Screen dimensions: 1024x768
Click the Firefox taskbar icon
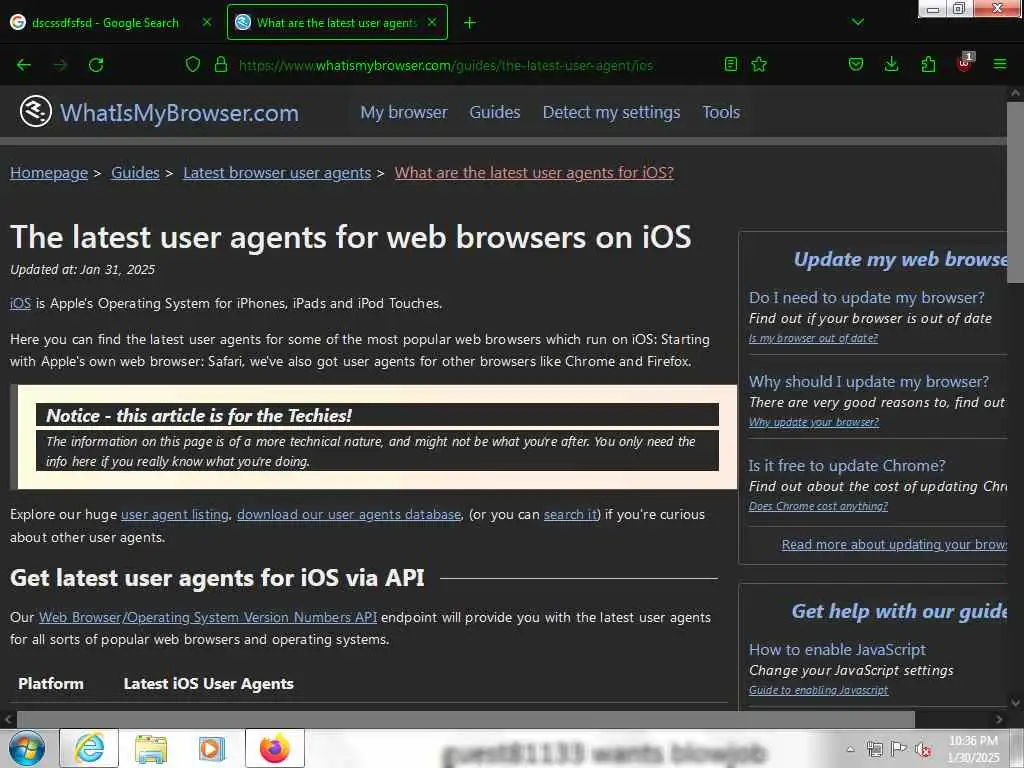click(x=275, y=748)
